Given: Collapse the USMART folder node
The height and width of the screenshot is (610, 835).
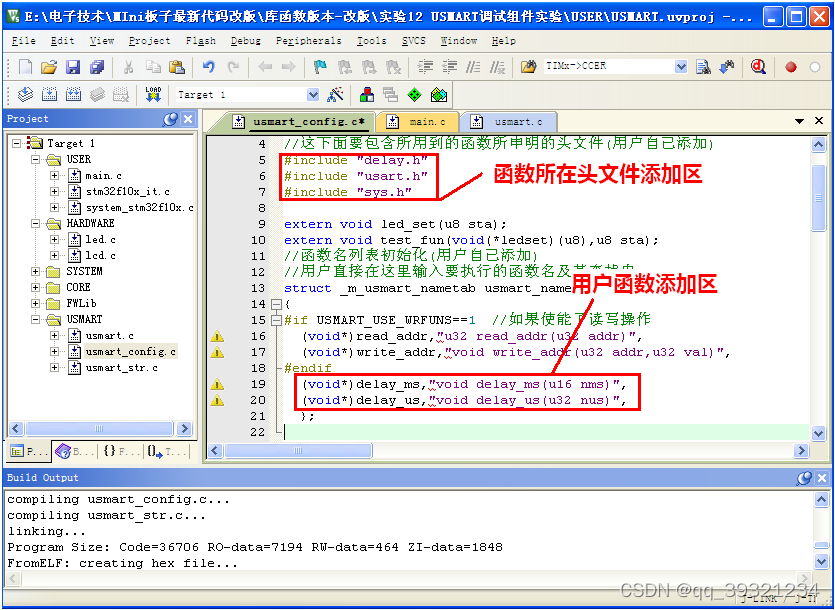Looking at the screenshot, I should coord(35,320).
